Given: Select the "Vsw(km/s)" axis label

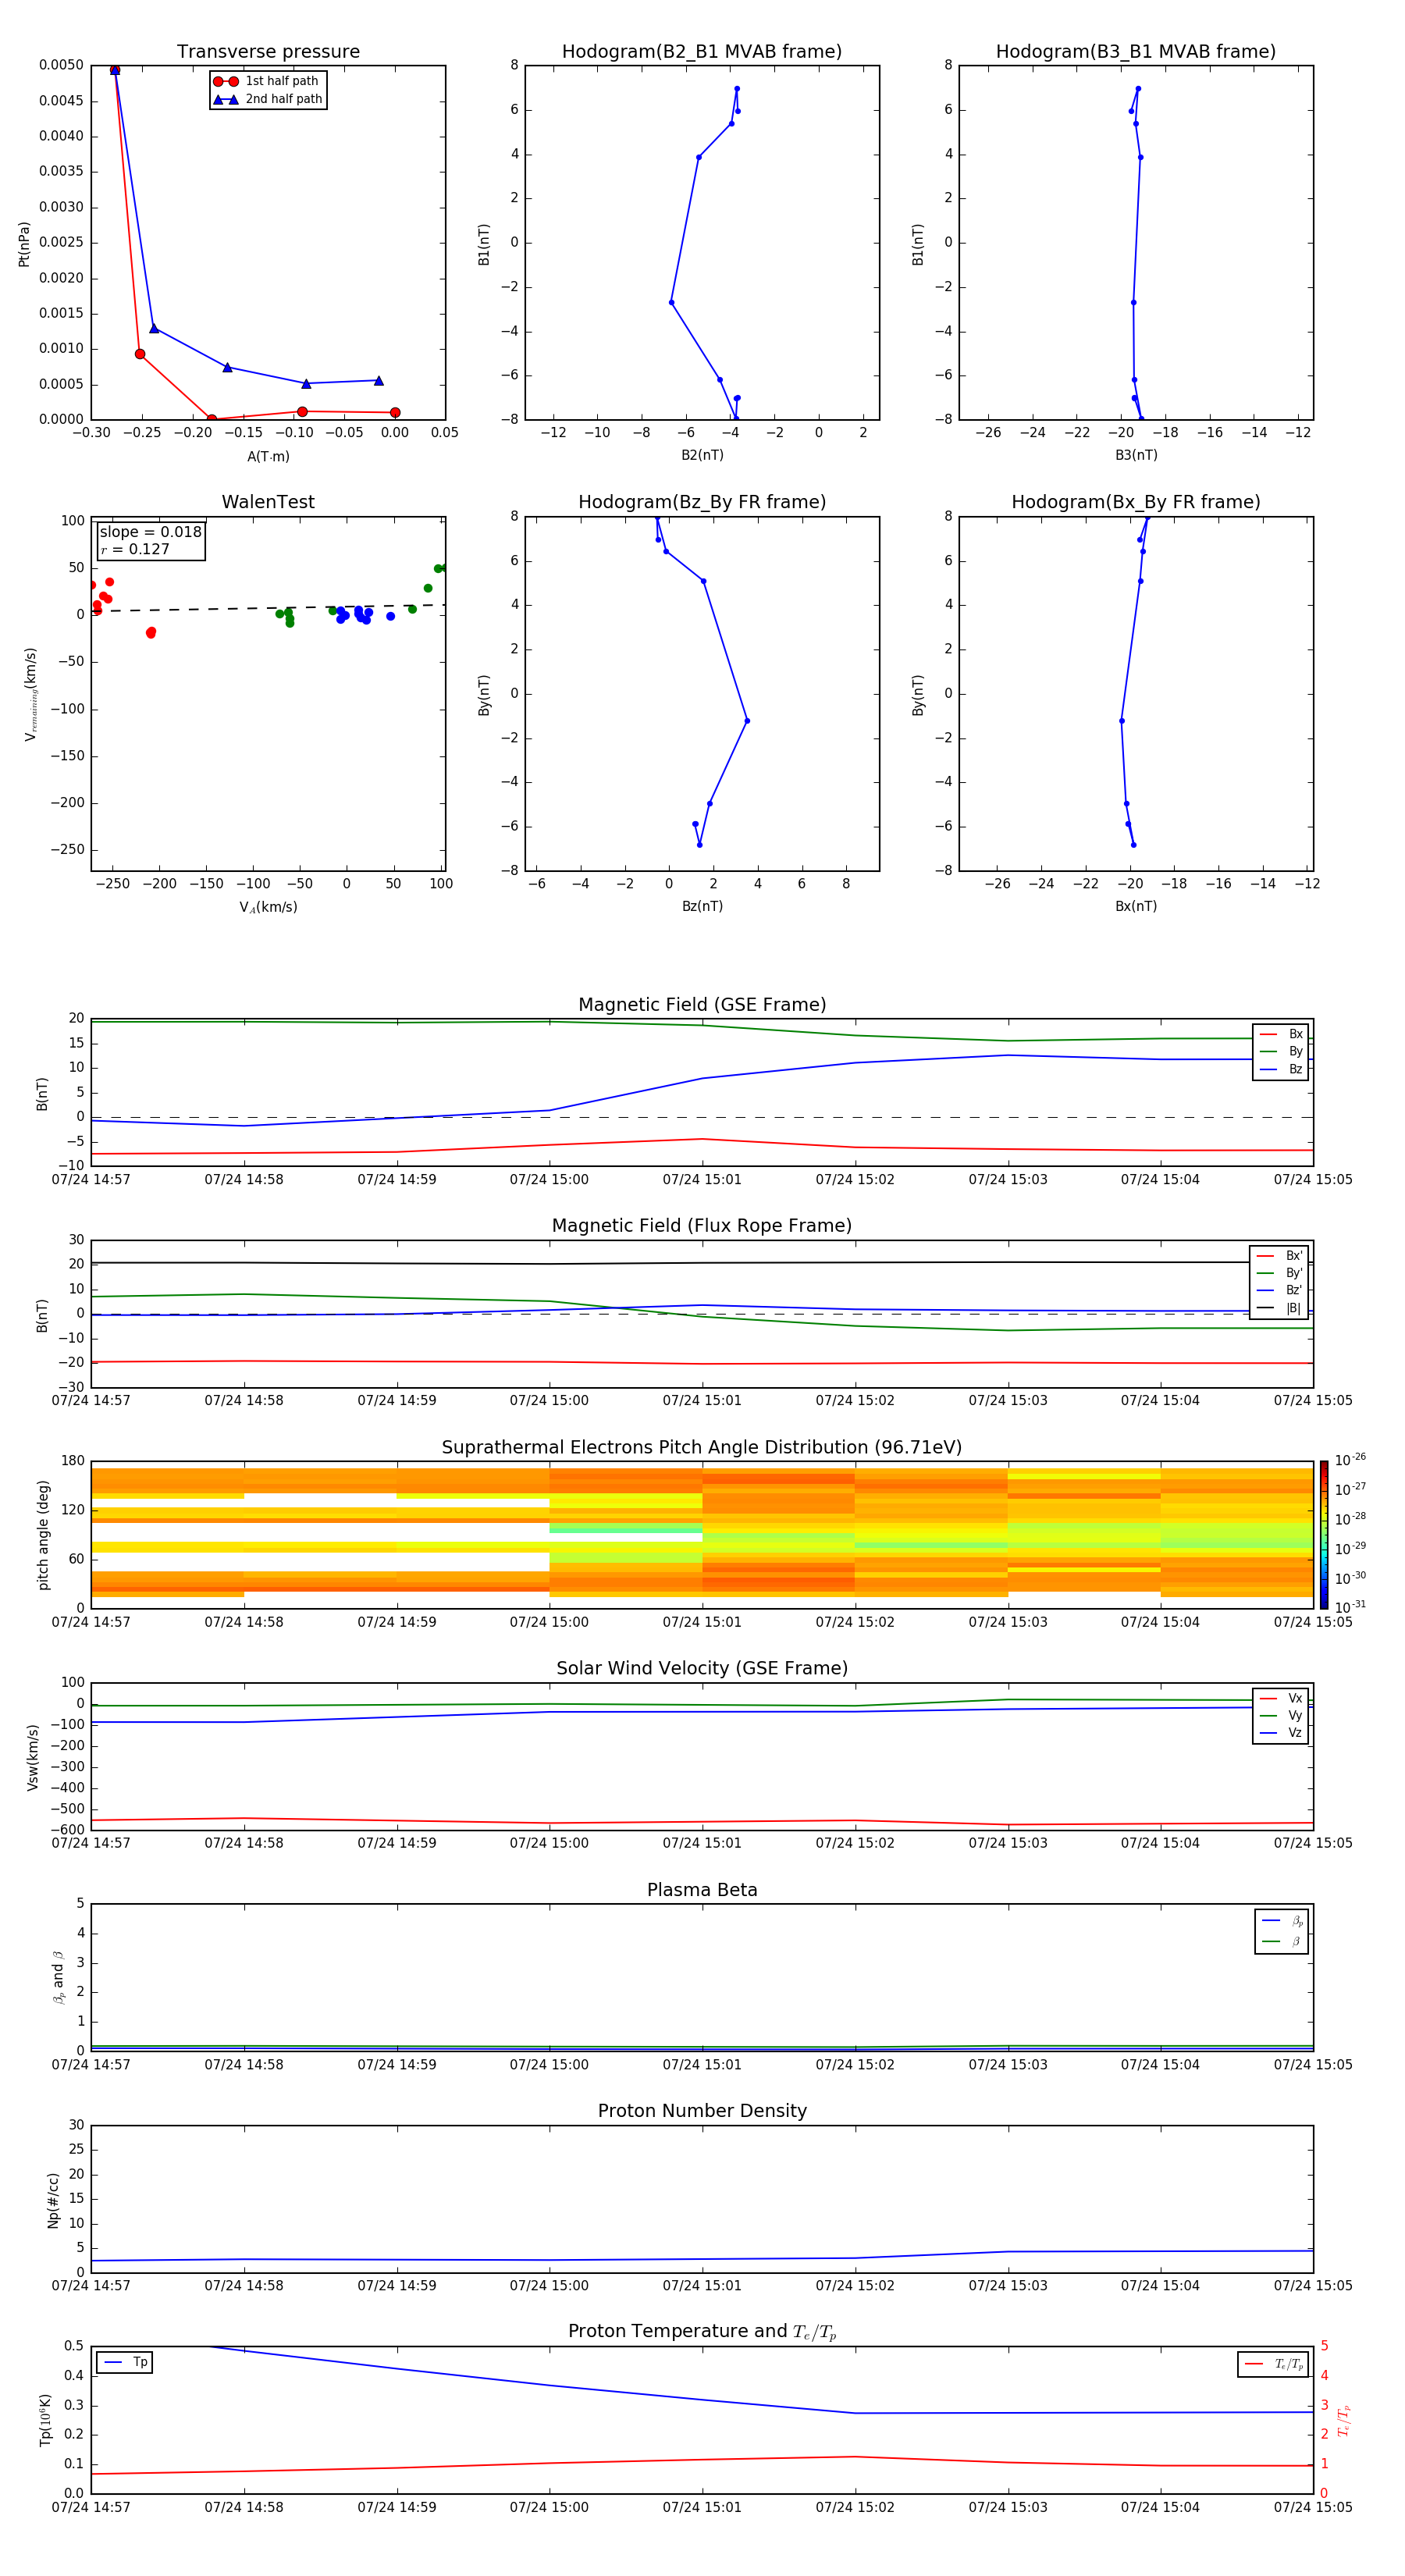Looking at the screenshot, I should click(x=32, y=1757).
